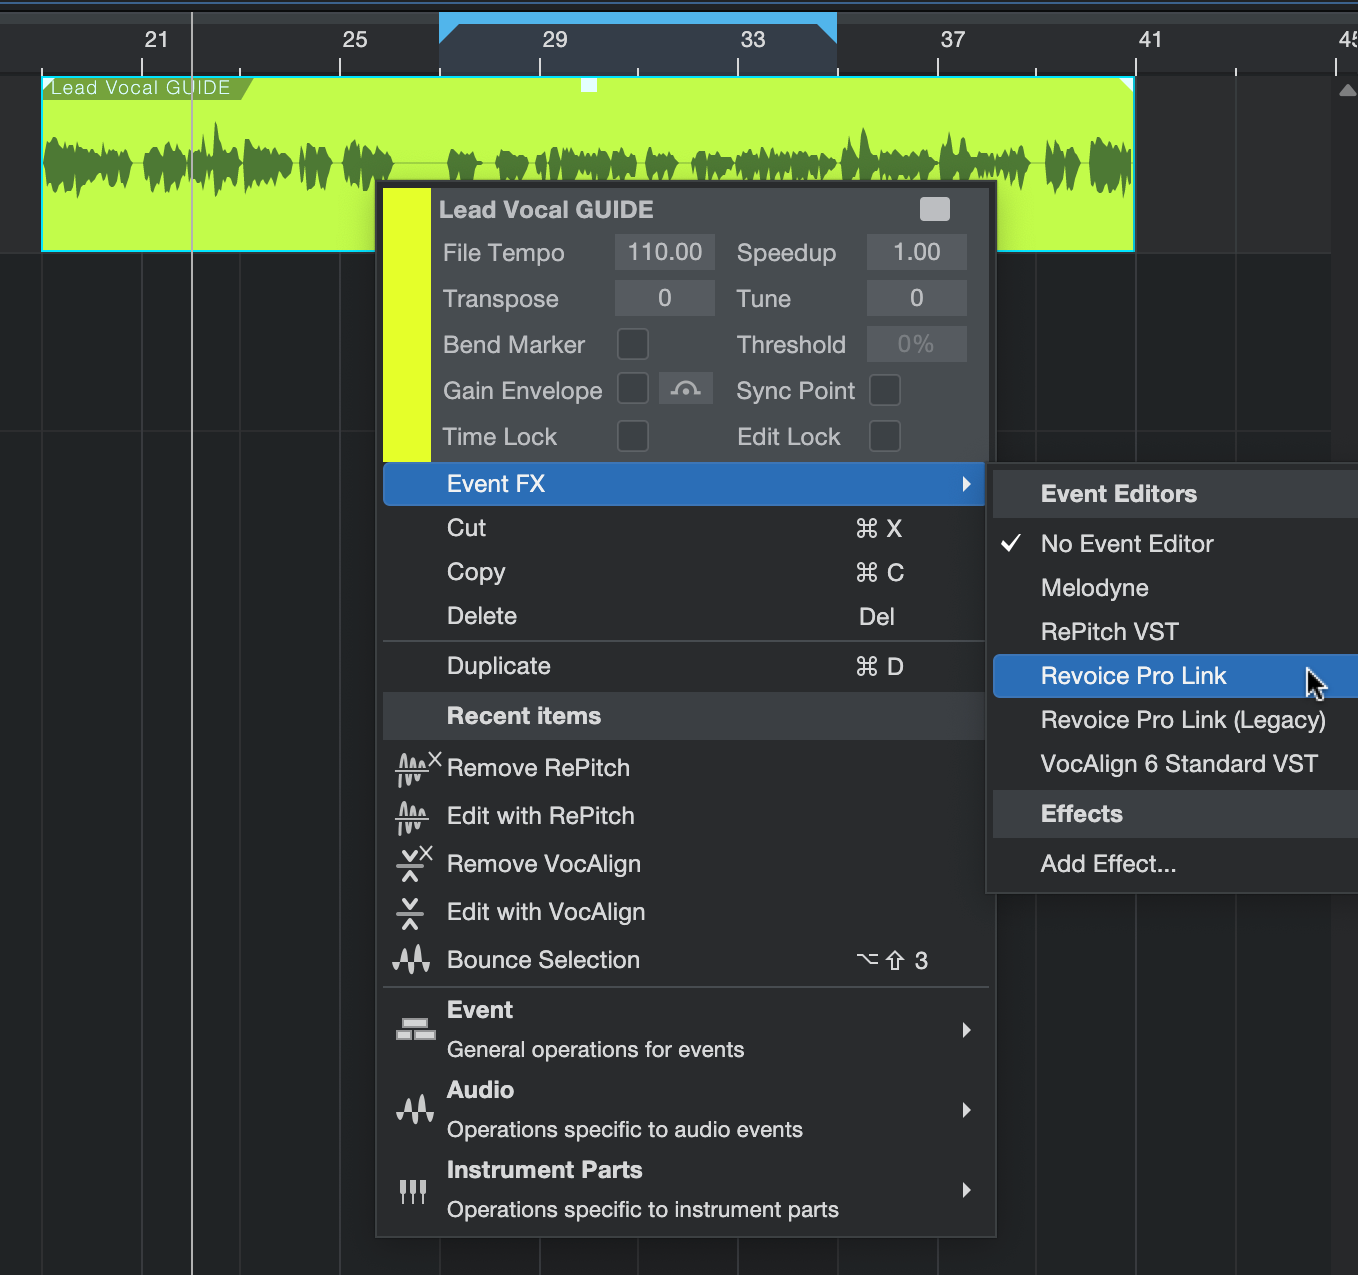Click the Bounce Selection waveform icon
The width and height of the screenshot is (1358, 1275).
[x=411, y=960]
